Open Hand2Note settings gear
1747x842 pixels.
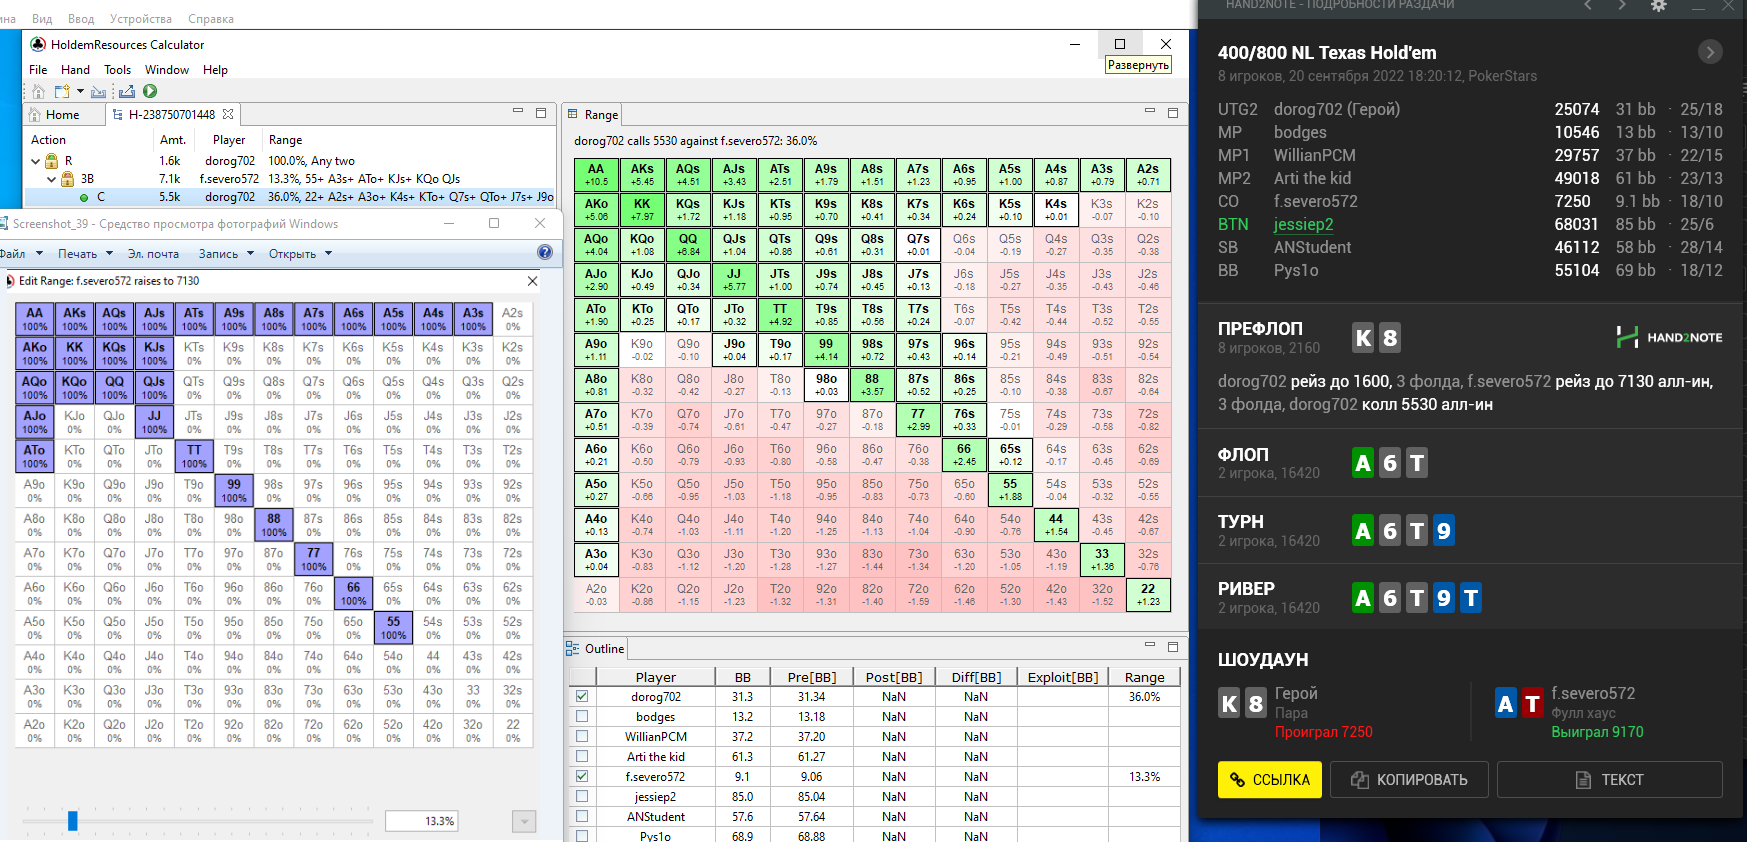[1658, 5]
